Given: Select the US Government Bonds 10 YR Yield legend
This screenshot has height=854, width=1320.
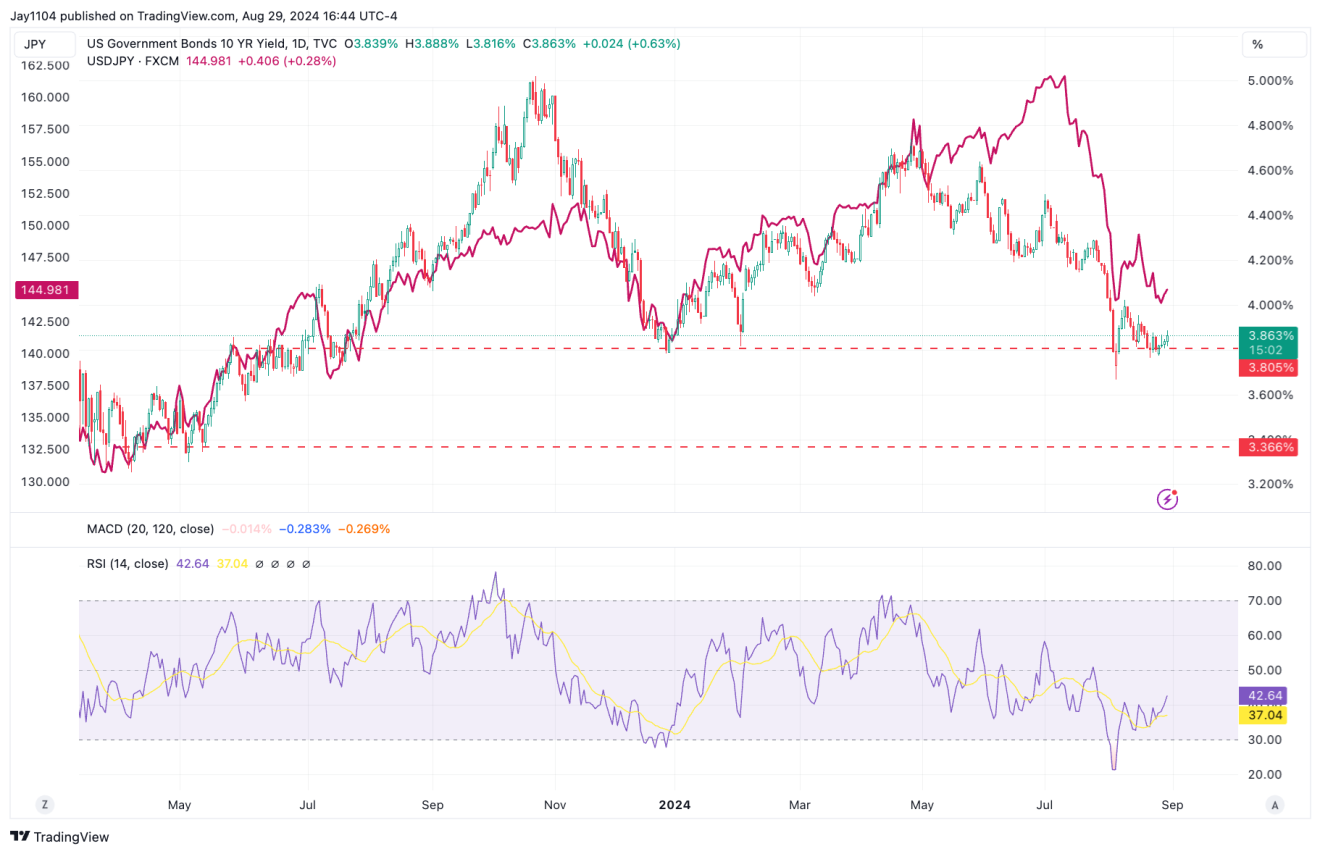Looking at the screenshot, I should point(213,44).
